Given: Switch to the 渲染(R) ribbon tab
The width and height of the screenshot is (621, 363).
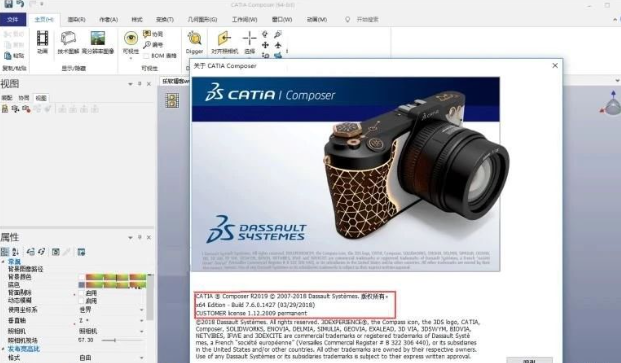Looking at the screenshot, I should (x=76, y=19).
